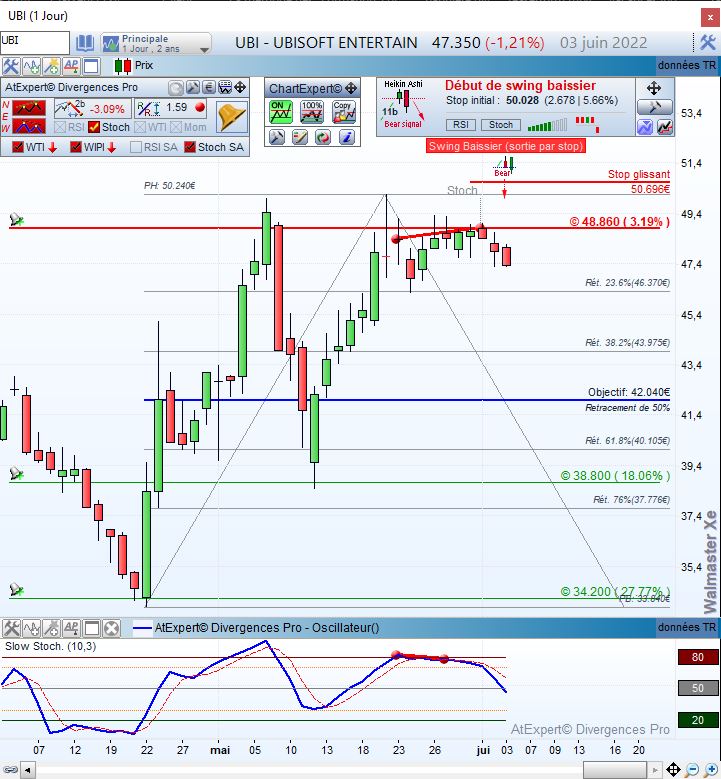The width and height of the screenshot is (721, 779).
Task: Toggle the Mom checkbox
Action: (x=176, y=127)
